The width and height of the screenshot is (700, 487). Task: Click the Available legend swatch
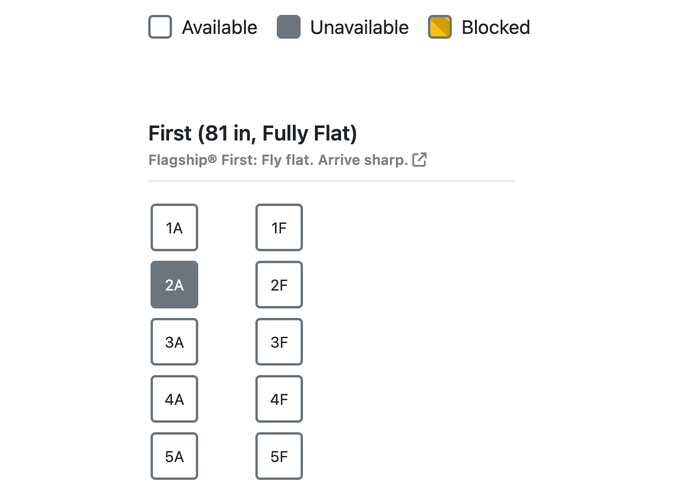coord(160,27)
